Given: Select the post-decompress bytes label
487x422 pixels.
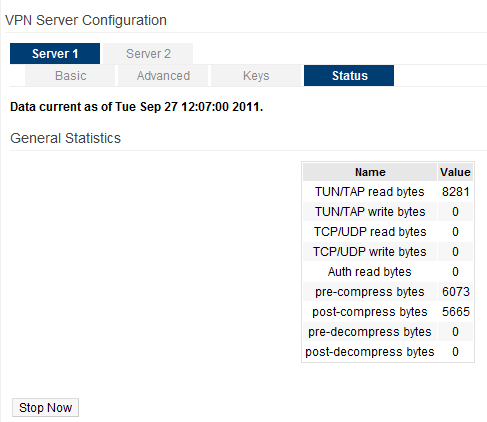Looking at the screenshot, I should click(370, 352).
